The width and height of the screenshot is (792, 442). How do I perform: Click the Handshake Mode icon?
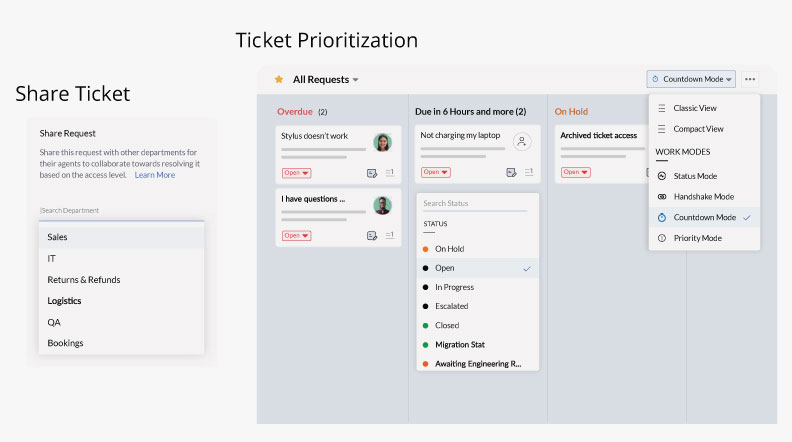click(662, 197)
